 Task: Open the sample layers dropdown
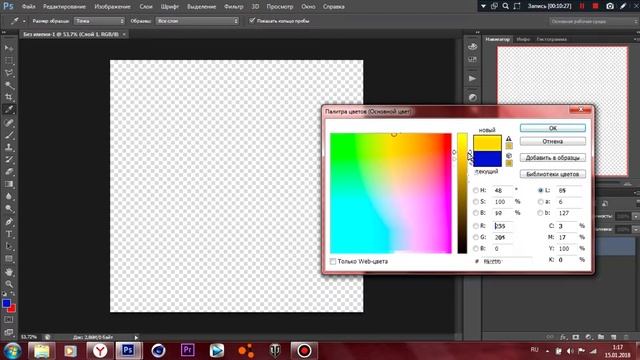coord(197,21)
